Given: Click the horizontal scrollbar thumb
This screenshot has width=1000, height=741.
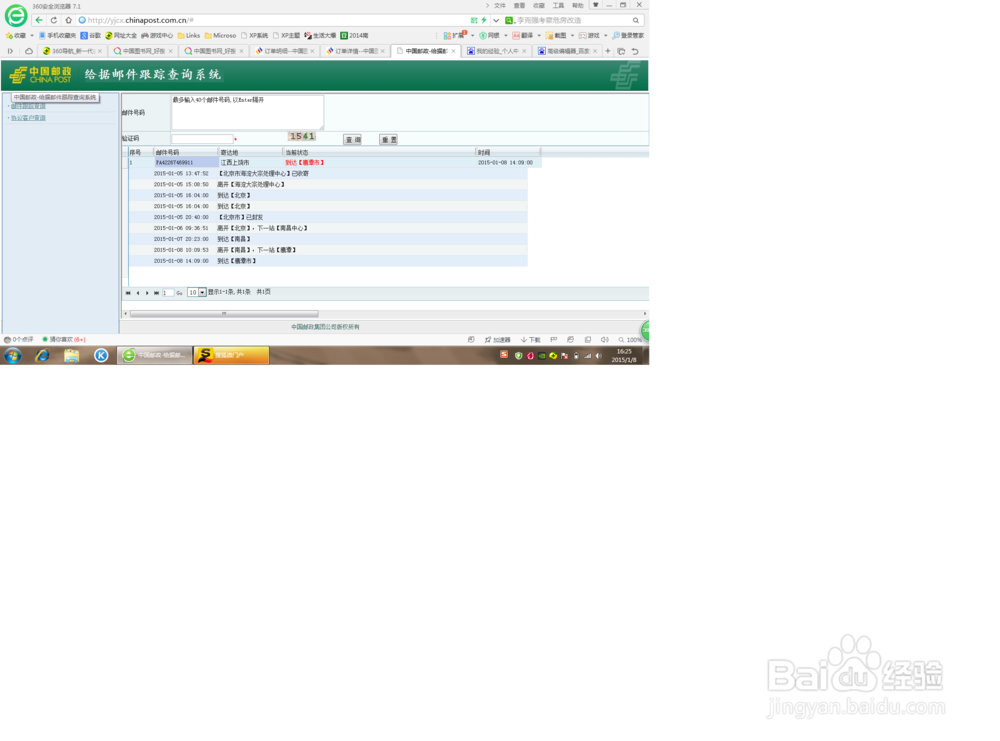Looking at the screenshot, I should point(224,314).
